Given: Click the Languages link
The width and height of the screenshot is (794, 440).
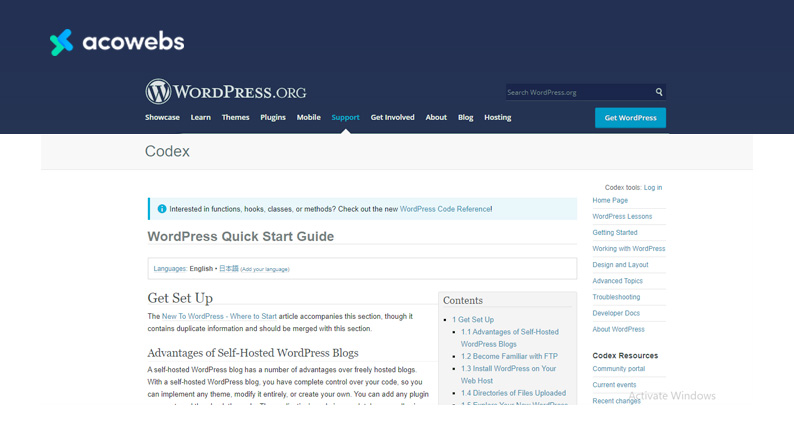Looking at the screenshot, I should 170,269.
